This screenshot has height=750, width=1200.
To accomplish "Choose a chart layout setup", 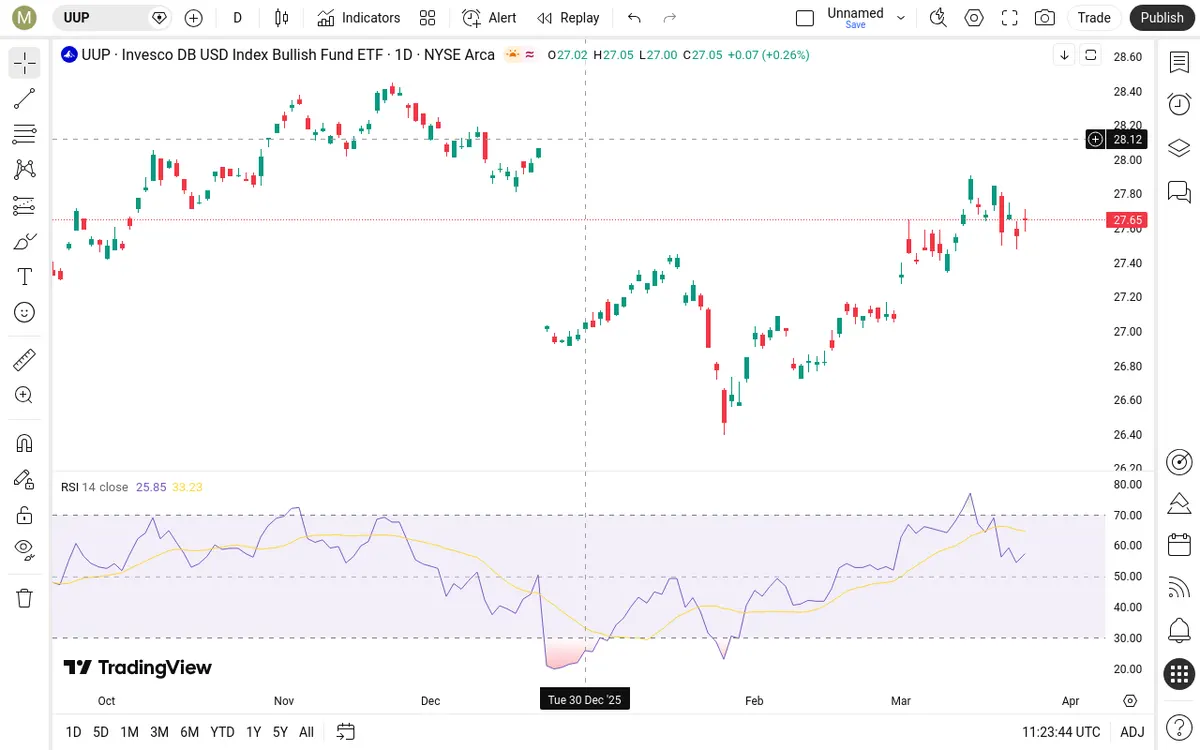I will 805,17.
